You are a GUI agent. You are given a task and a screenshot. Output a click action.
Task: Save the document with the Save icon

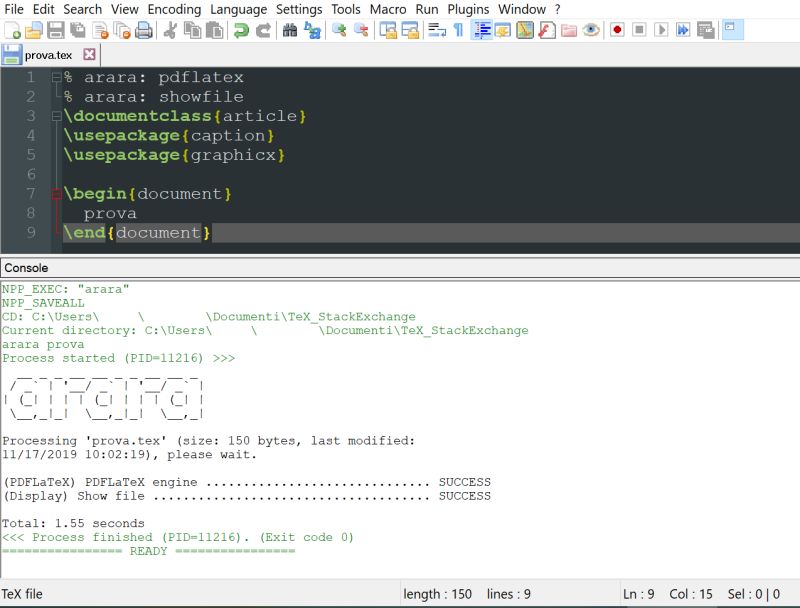pyautogui.click(x=56, y=30)
